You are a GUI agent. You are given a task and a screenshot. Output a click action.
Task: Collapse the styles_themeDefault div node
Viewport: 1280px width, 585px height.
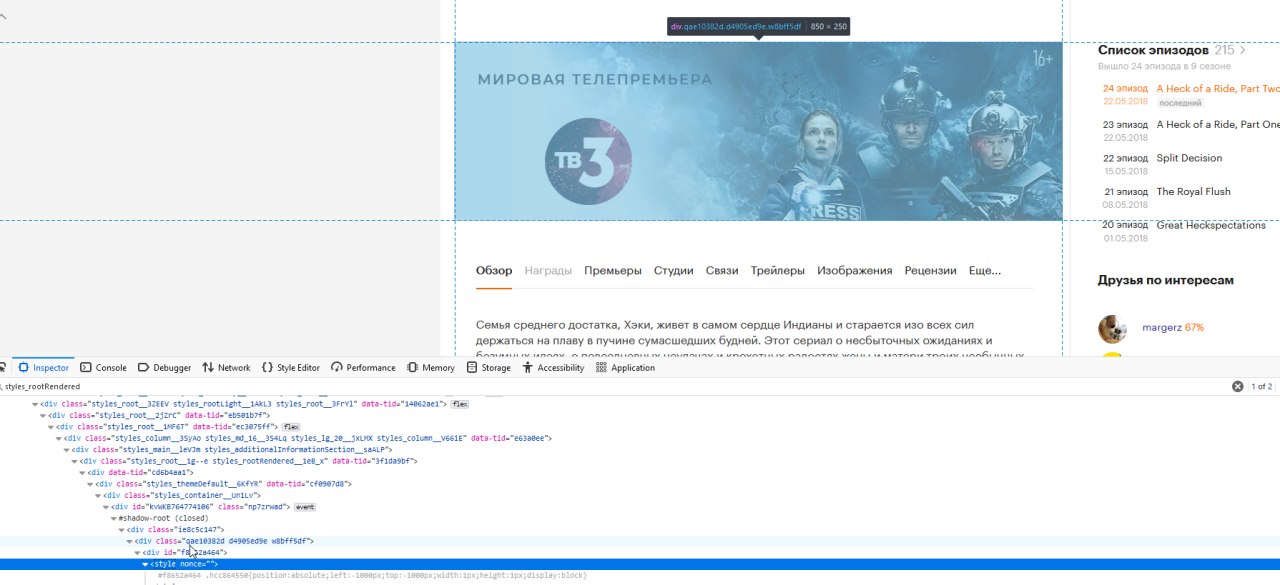[91, 484]
